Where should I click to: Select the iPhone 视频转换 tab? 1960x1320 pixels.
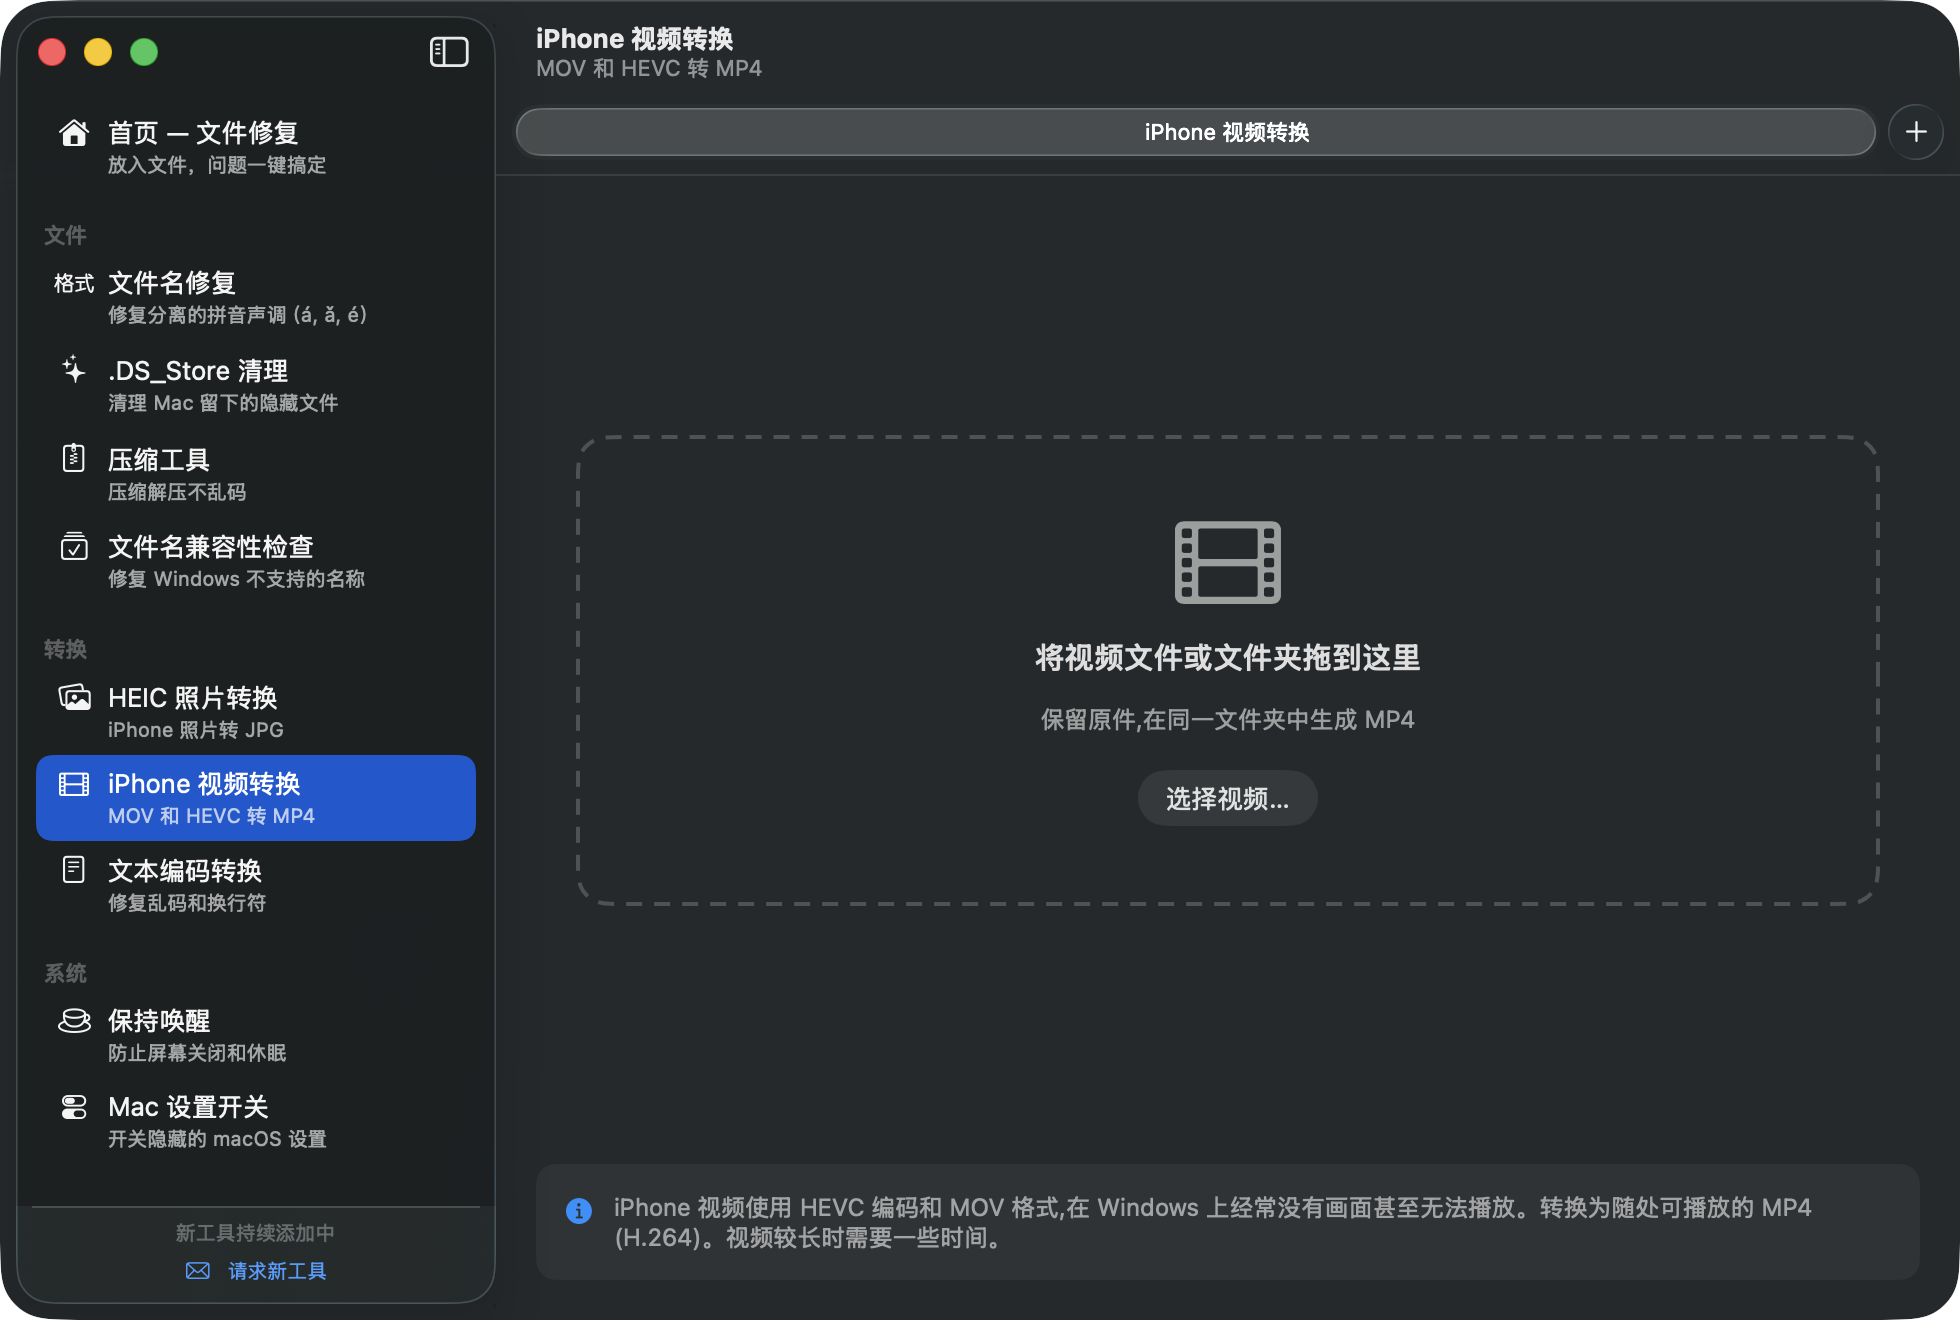[1196, 132]
